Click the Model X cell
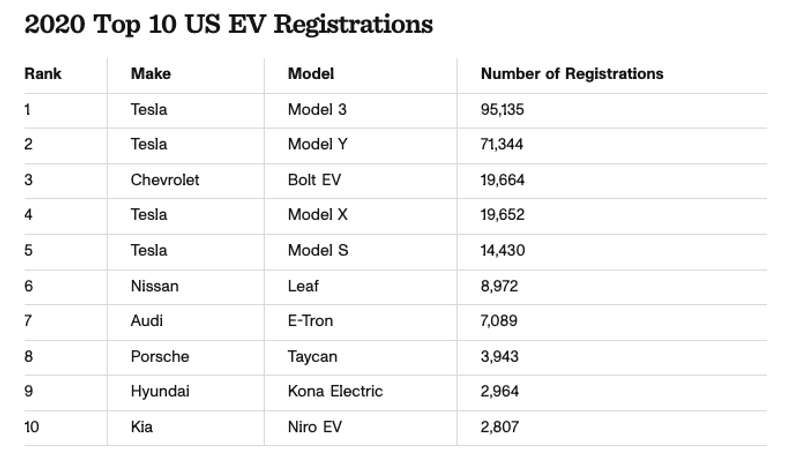Viewport: 800px width, 461px height. coord(317,215)
